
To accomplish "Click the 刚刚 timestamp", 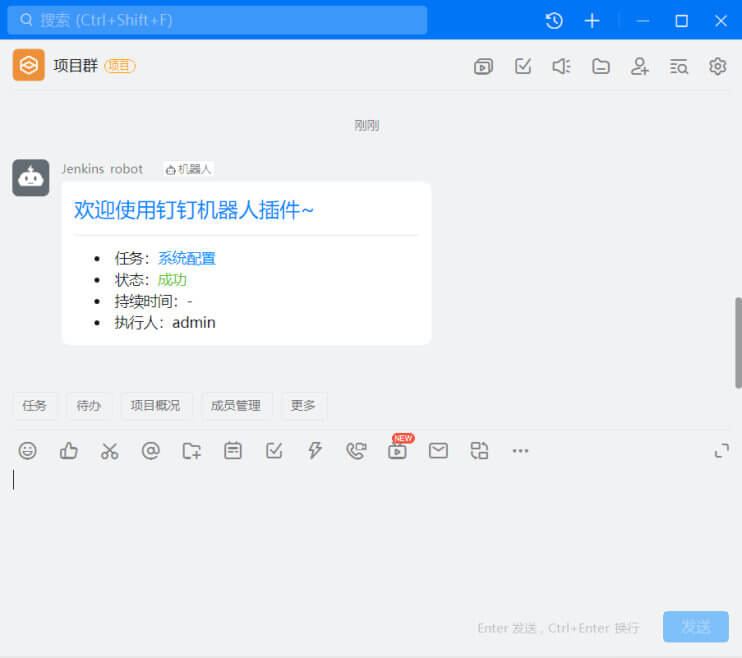I will [x=367, y=125].
